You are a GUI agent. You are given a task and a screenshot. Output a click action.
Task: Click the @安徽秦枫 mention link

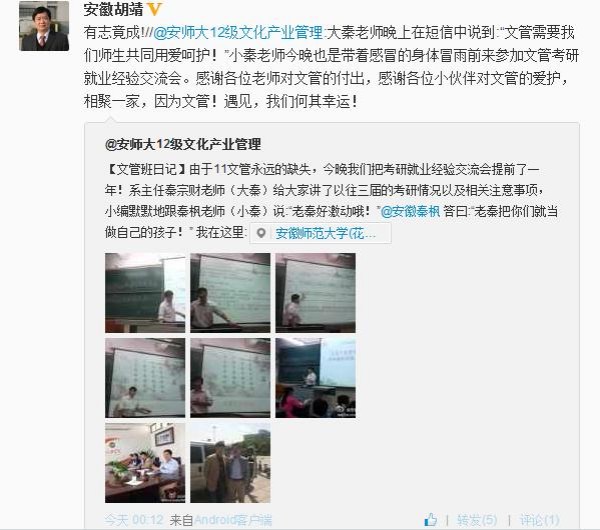click(x=411, y=211)
